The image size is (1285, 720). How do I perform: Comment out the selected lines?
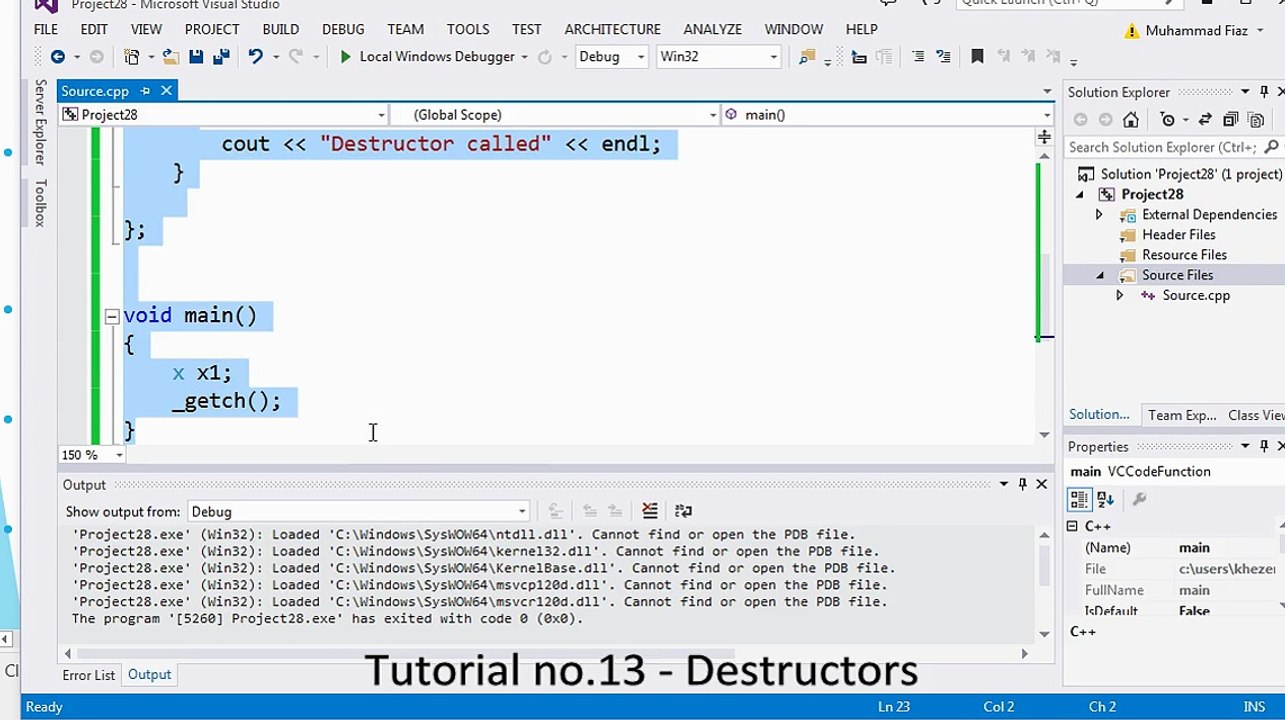(918, 57)
